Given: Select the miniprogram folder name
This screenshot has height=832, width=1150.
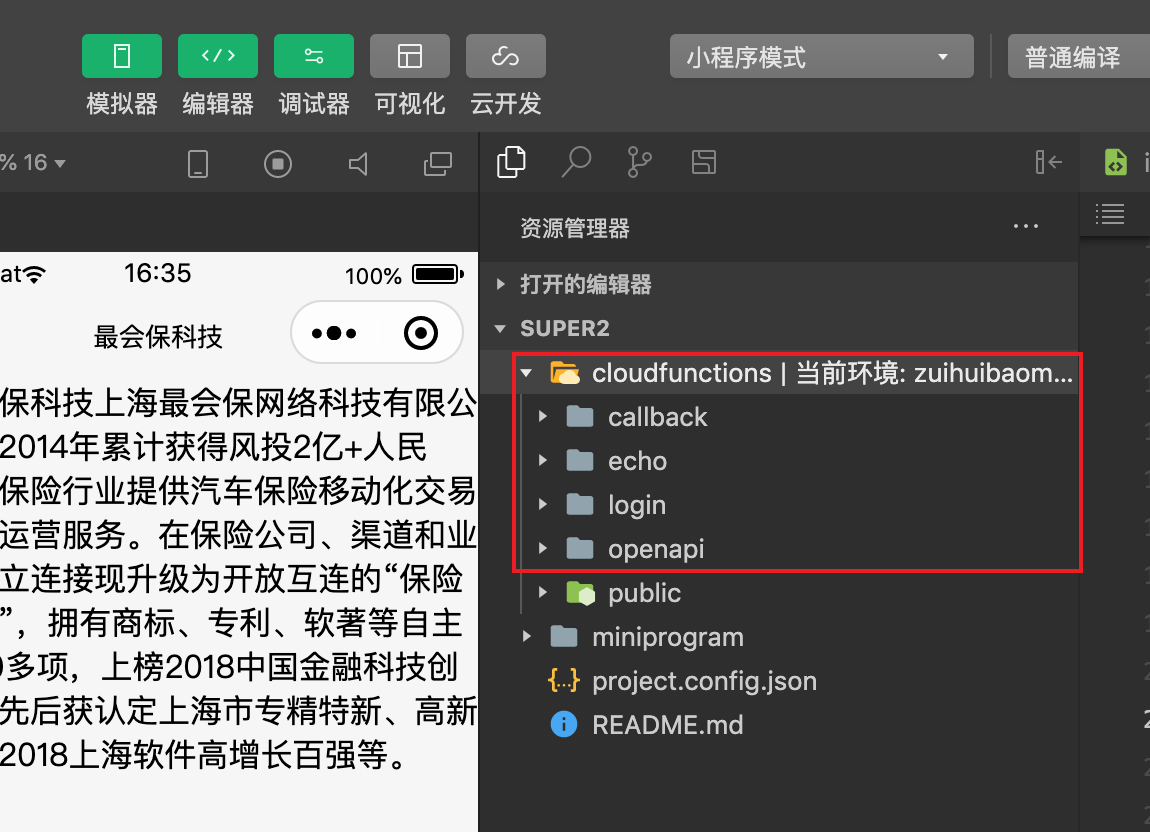Looking at the screenshot, I should pyautogui.click(x=667, y=637).
